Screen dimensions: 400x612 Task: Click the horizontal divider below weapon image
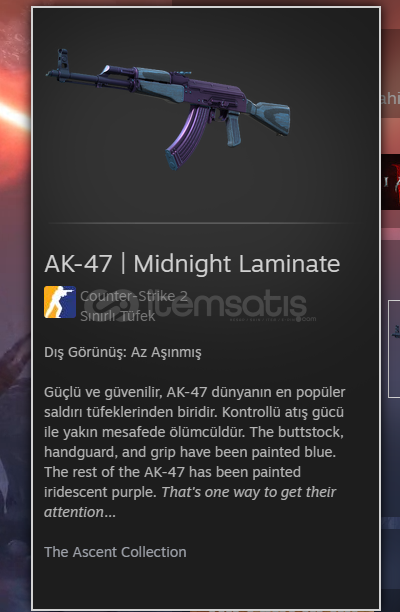pos(200,223)
